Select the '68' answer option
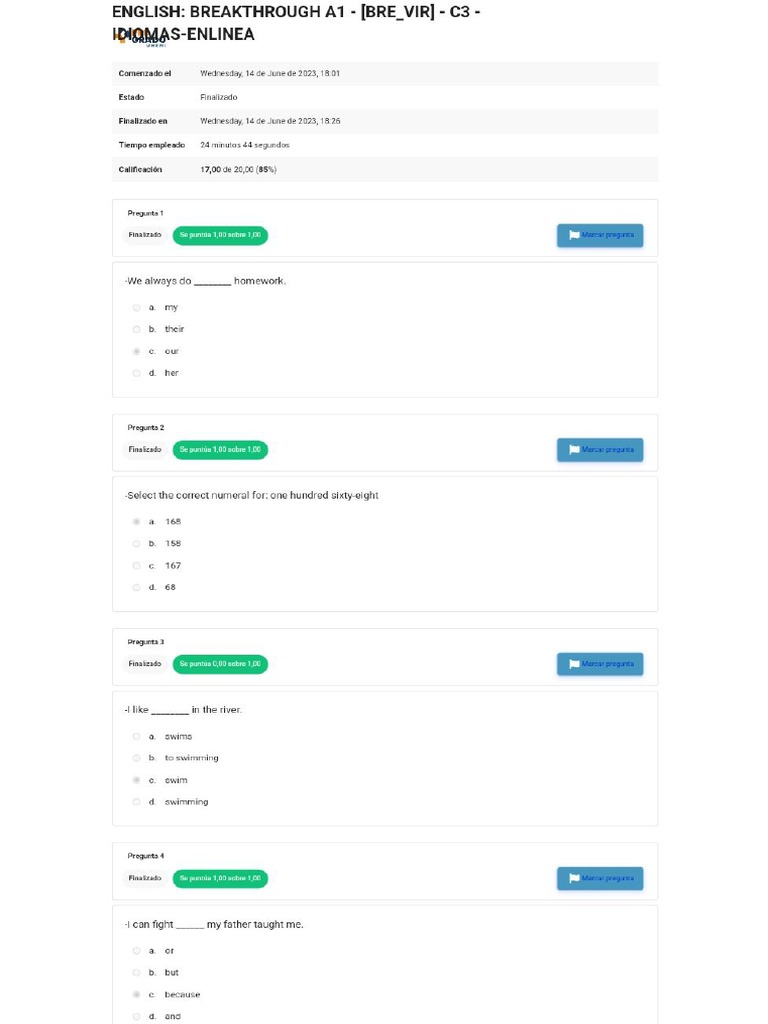768x1024 pixels. (x=137, y=588)
